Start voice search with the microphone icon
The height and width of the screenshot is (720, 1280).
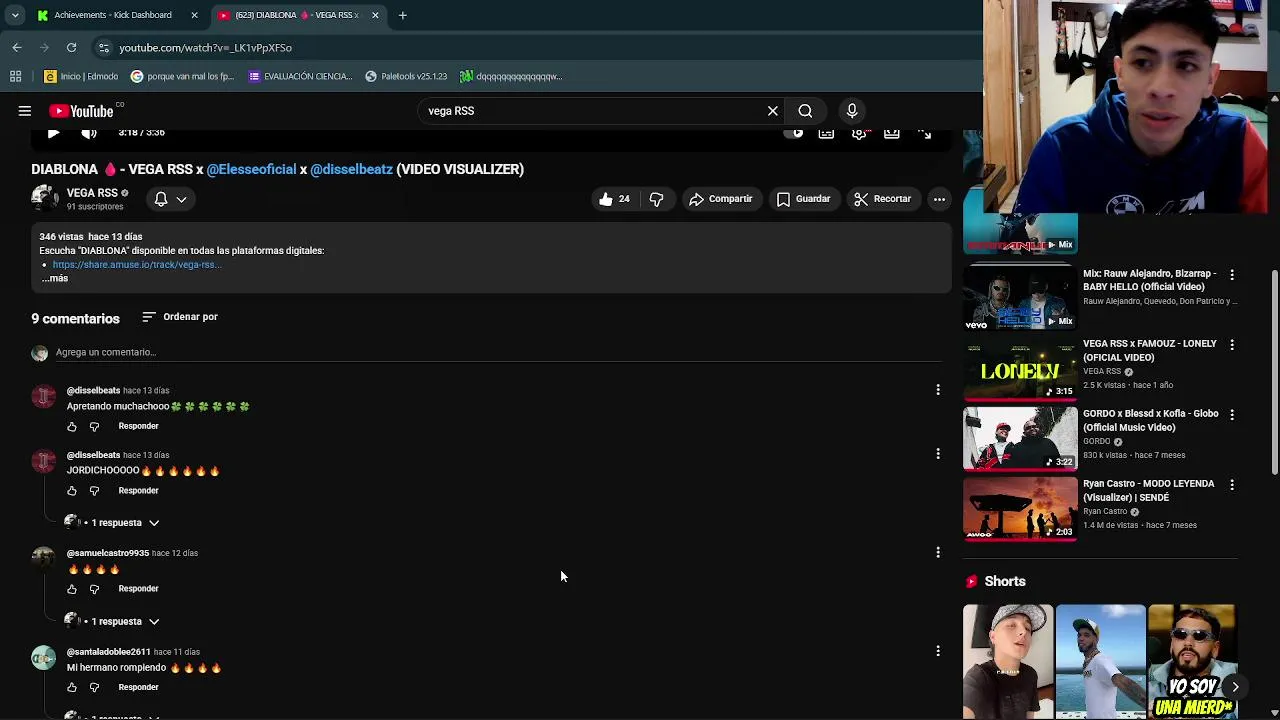[x=852, y=111]
